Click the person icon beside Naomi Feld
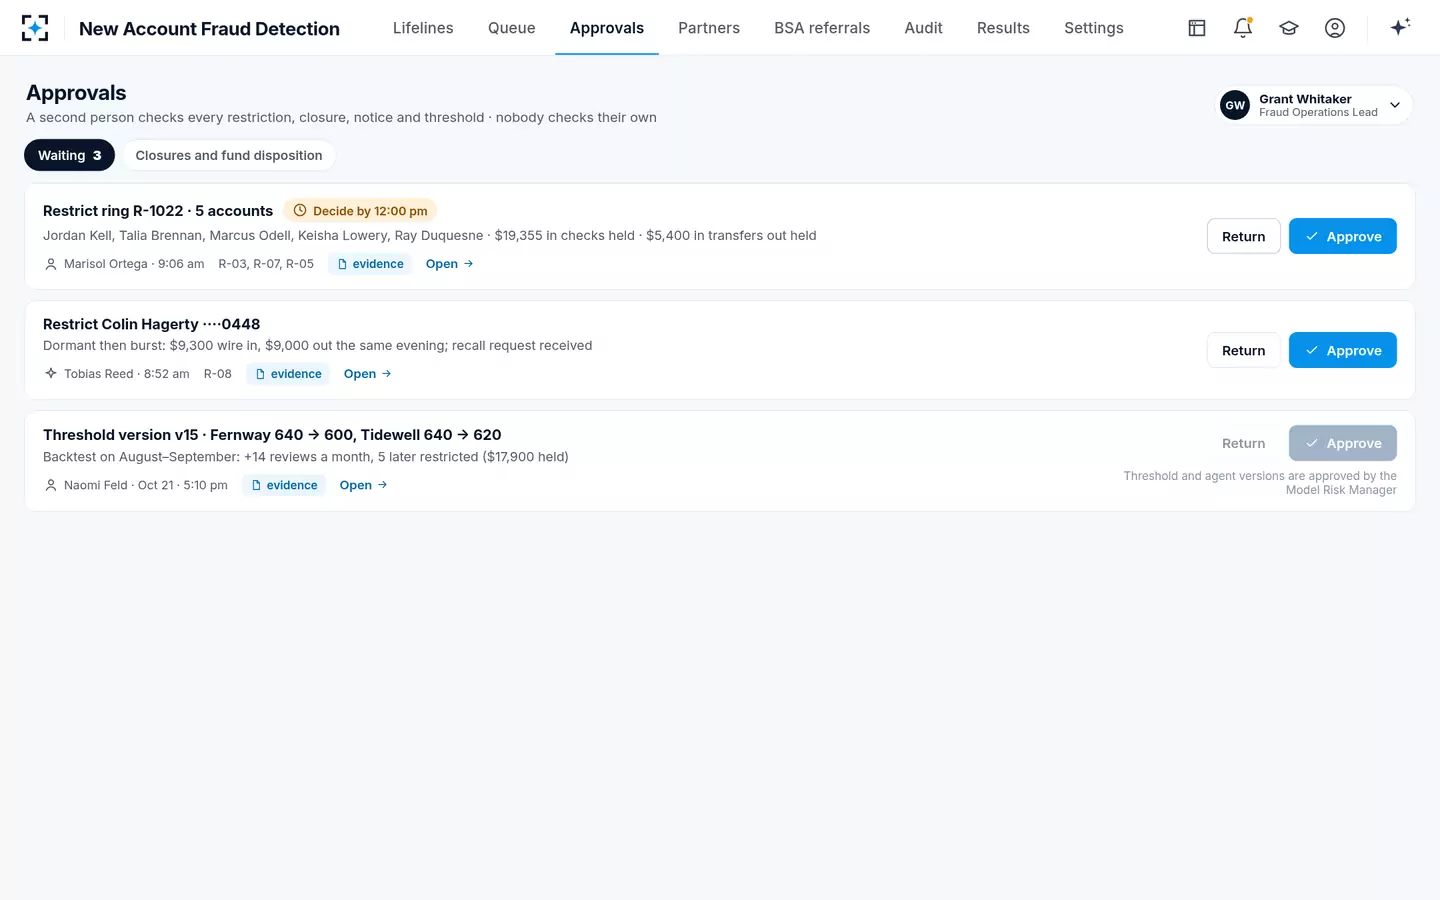Screen dimensions: 1440x900 (51, 485)
